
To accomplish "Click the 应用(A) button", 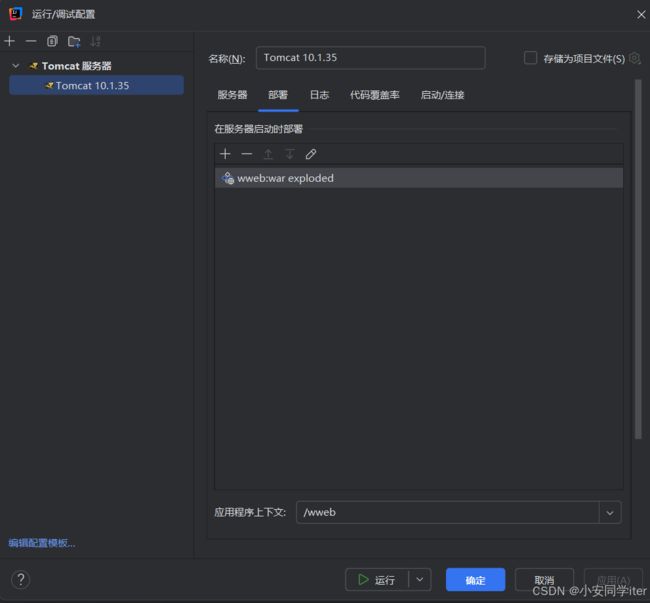I will pyautogui.click(x=614, y=579).
